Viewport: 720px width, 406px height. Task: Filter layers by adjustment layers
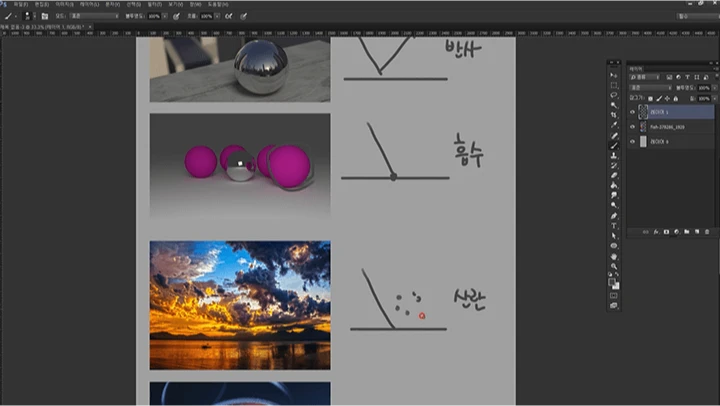[678, 77]
